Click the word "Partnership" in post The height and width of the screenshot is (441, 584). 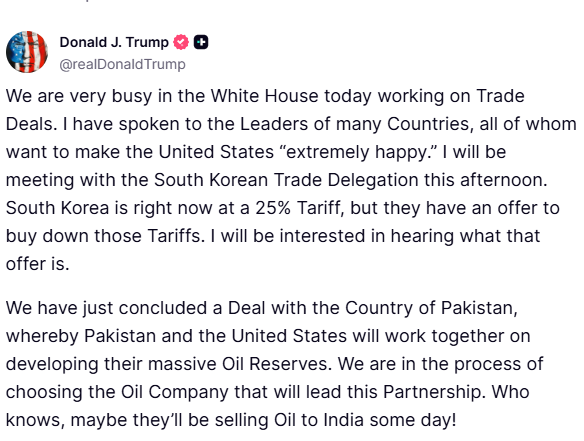click(x=434, y=392)
